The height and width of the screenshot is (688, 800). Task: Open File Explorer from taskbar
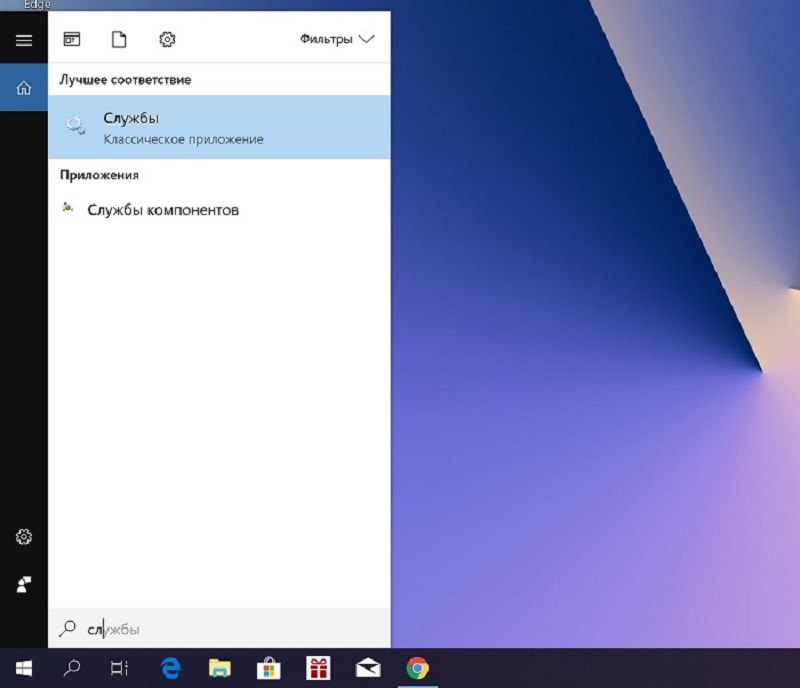(219, 668)
